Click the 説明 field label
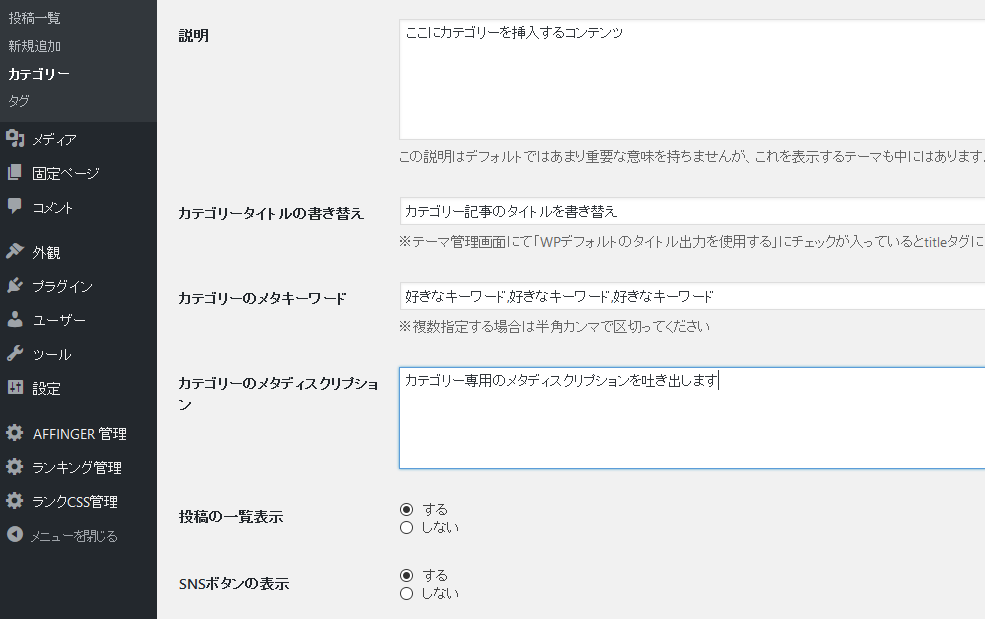 [193, 35]
